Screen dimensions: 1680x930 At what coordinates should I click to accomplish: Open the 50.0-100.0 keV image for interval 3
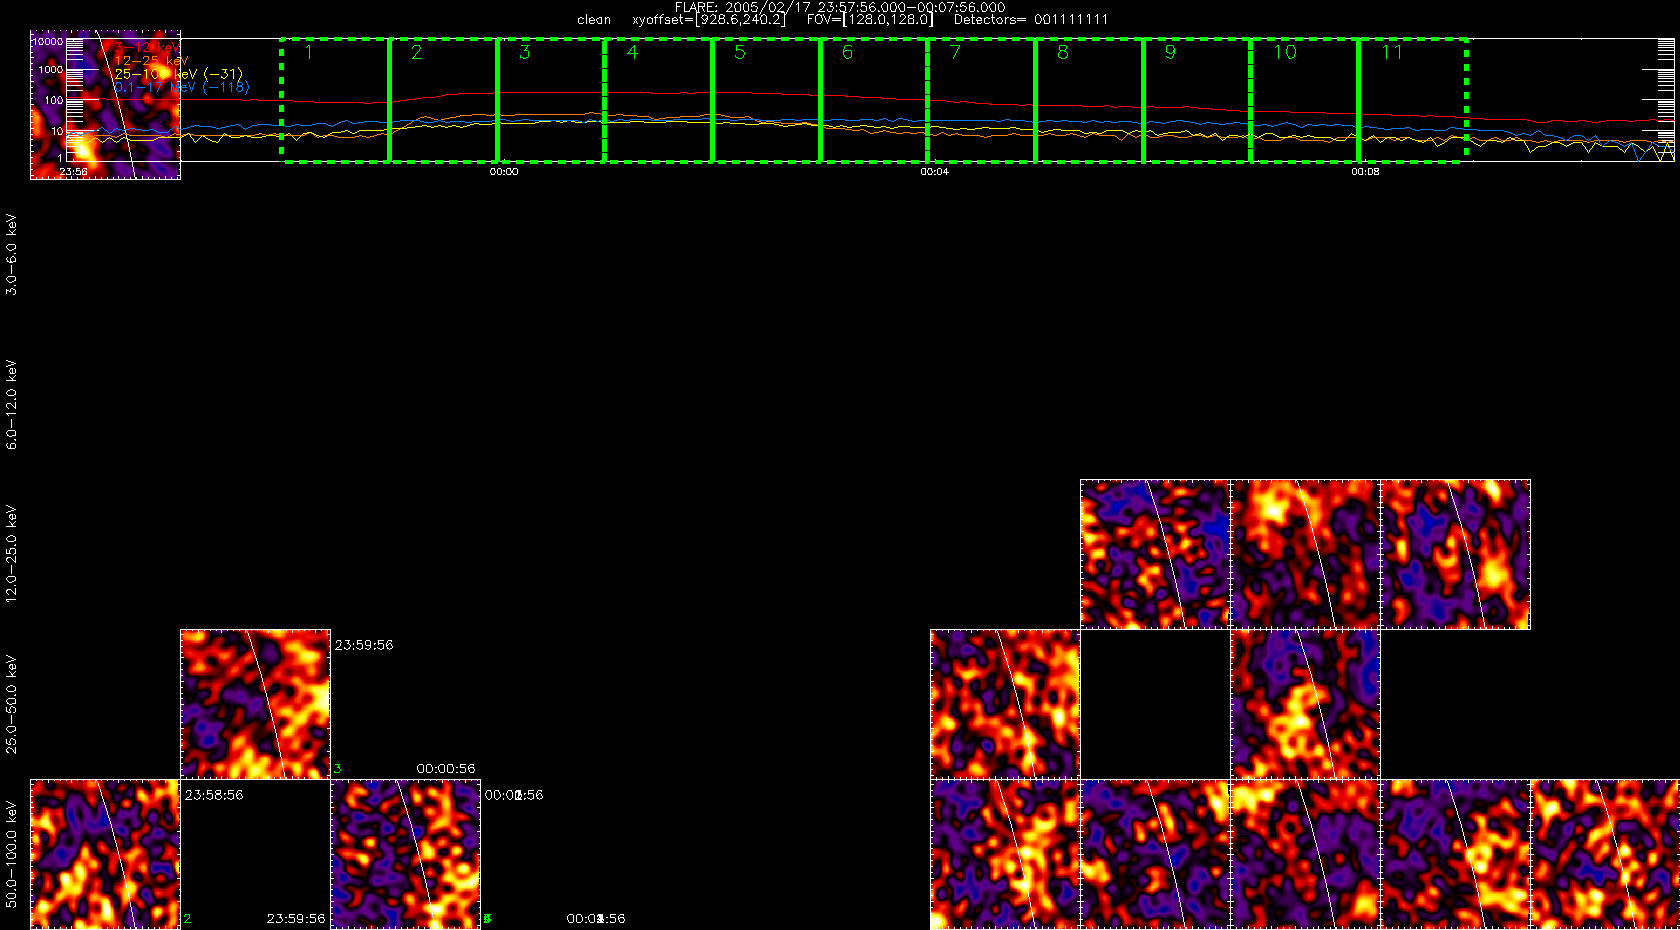(x=405, y=855)
